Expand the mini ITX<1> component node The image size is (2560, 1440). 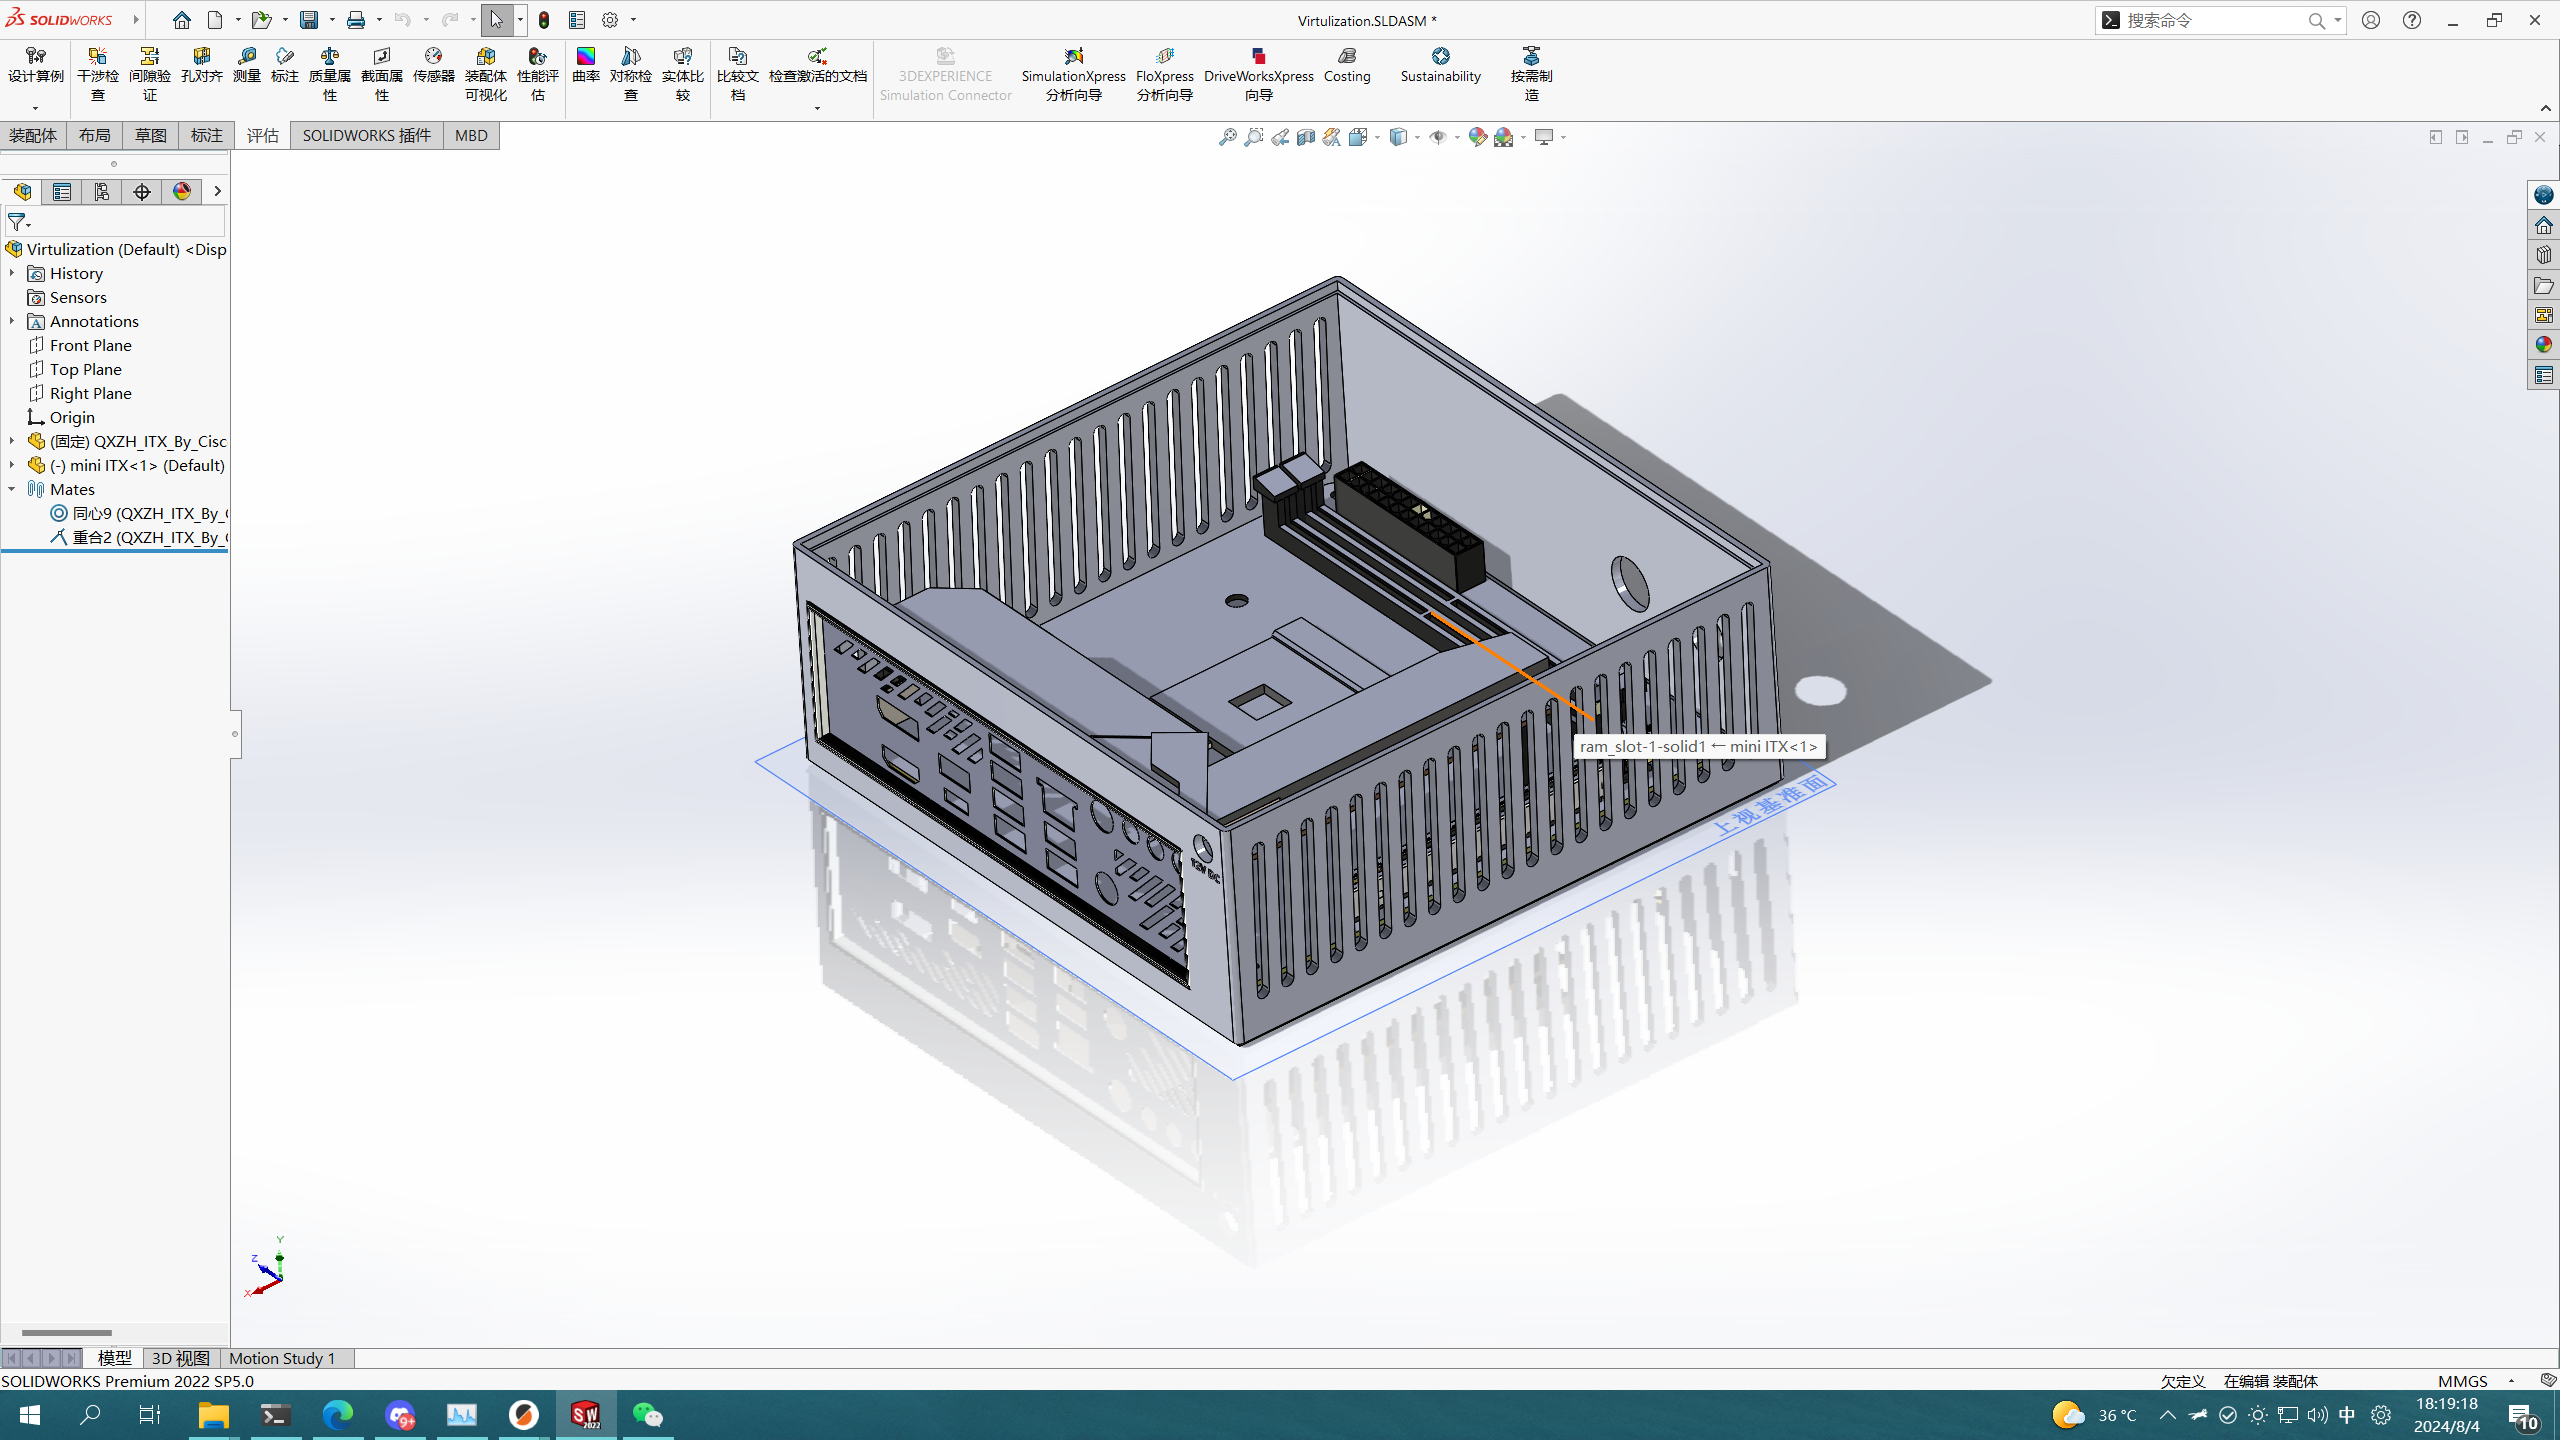(x=12, y=465)
